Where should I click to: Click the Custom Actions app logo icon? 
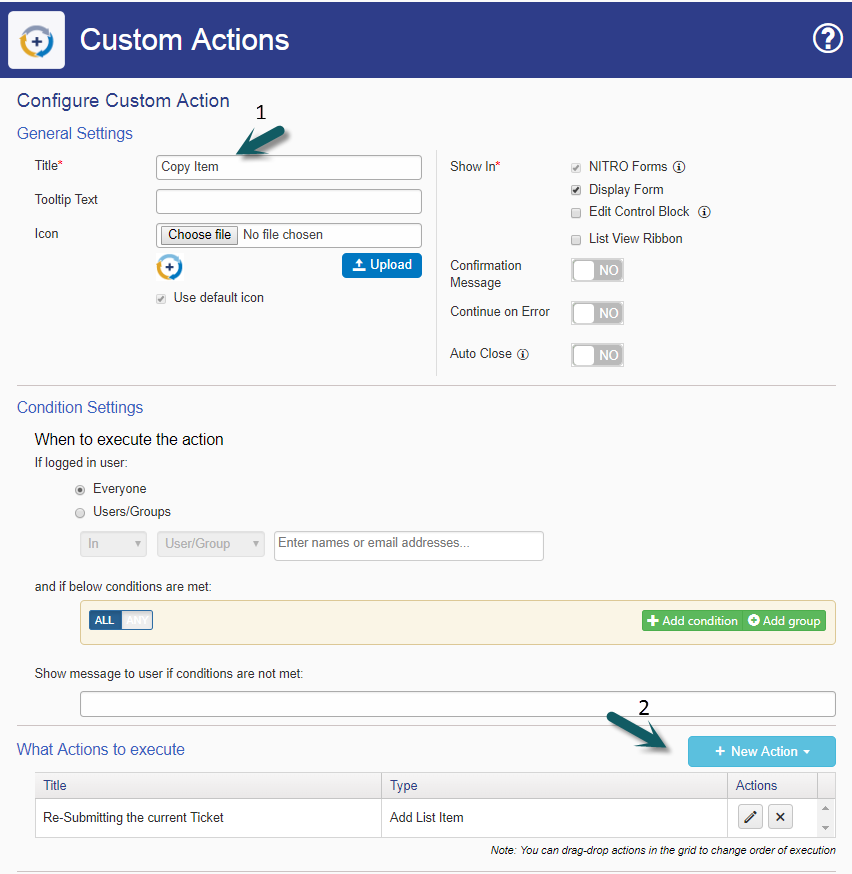click(x=36, y=39)
